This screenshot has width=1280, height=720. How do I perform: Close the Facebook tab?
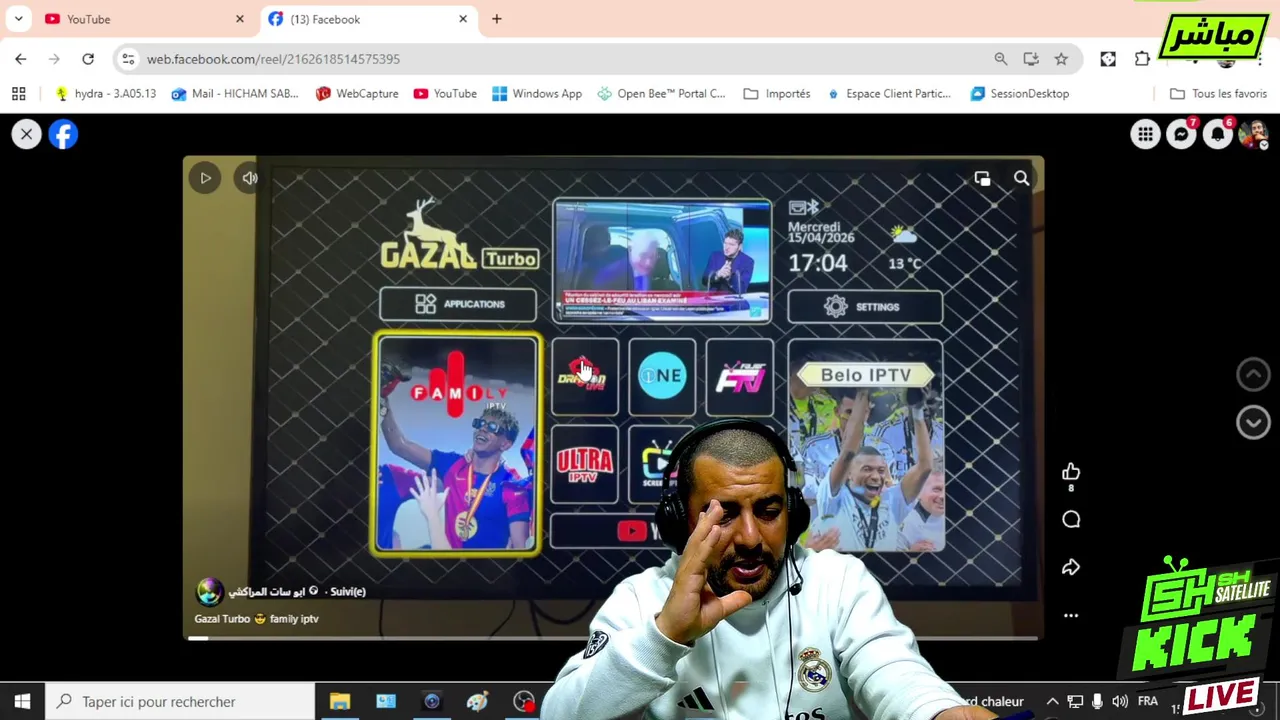[x=463, y=19]
